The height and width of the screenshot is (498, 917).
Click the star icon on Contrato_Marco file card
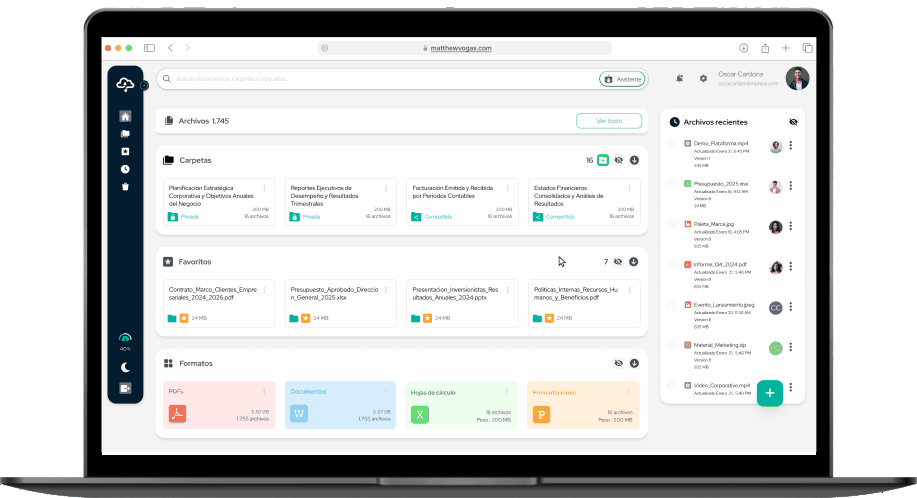pos(184,319)
